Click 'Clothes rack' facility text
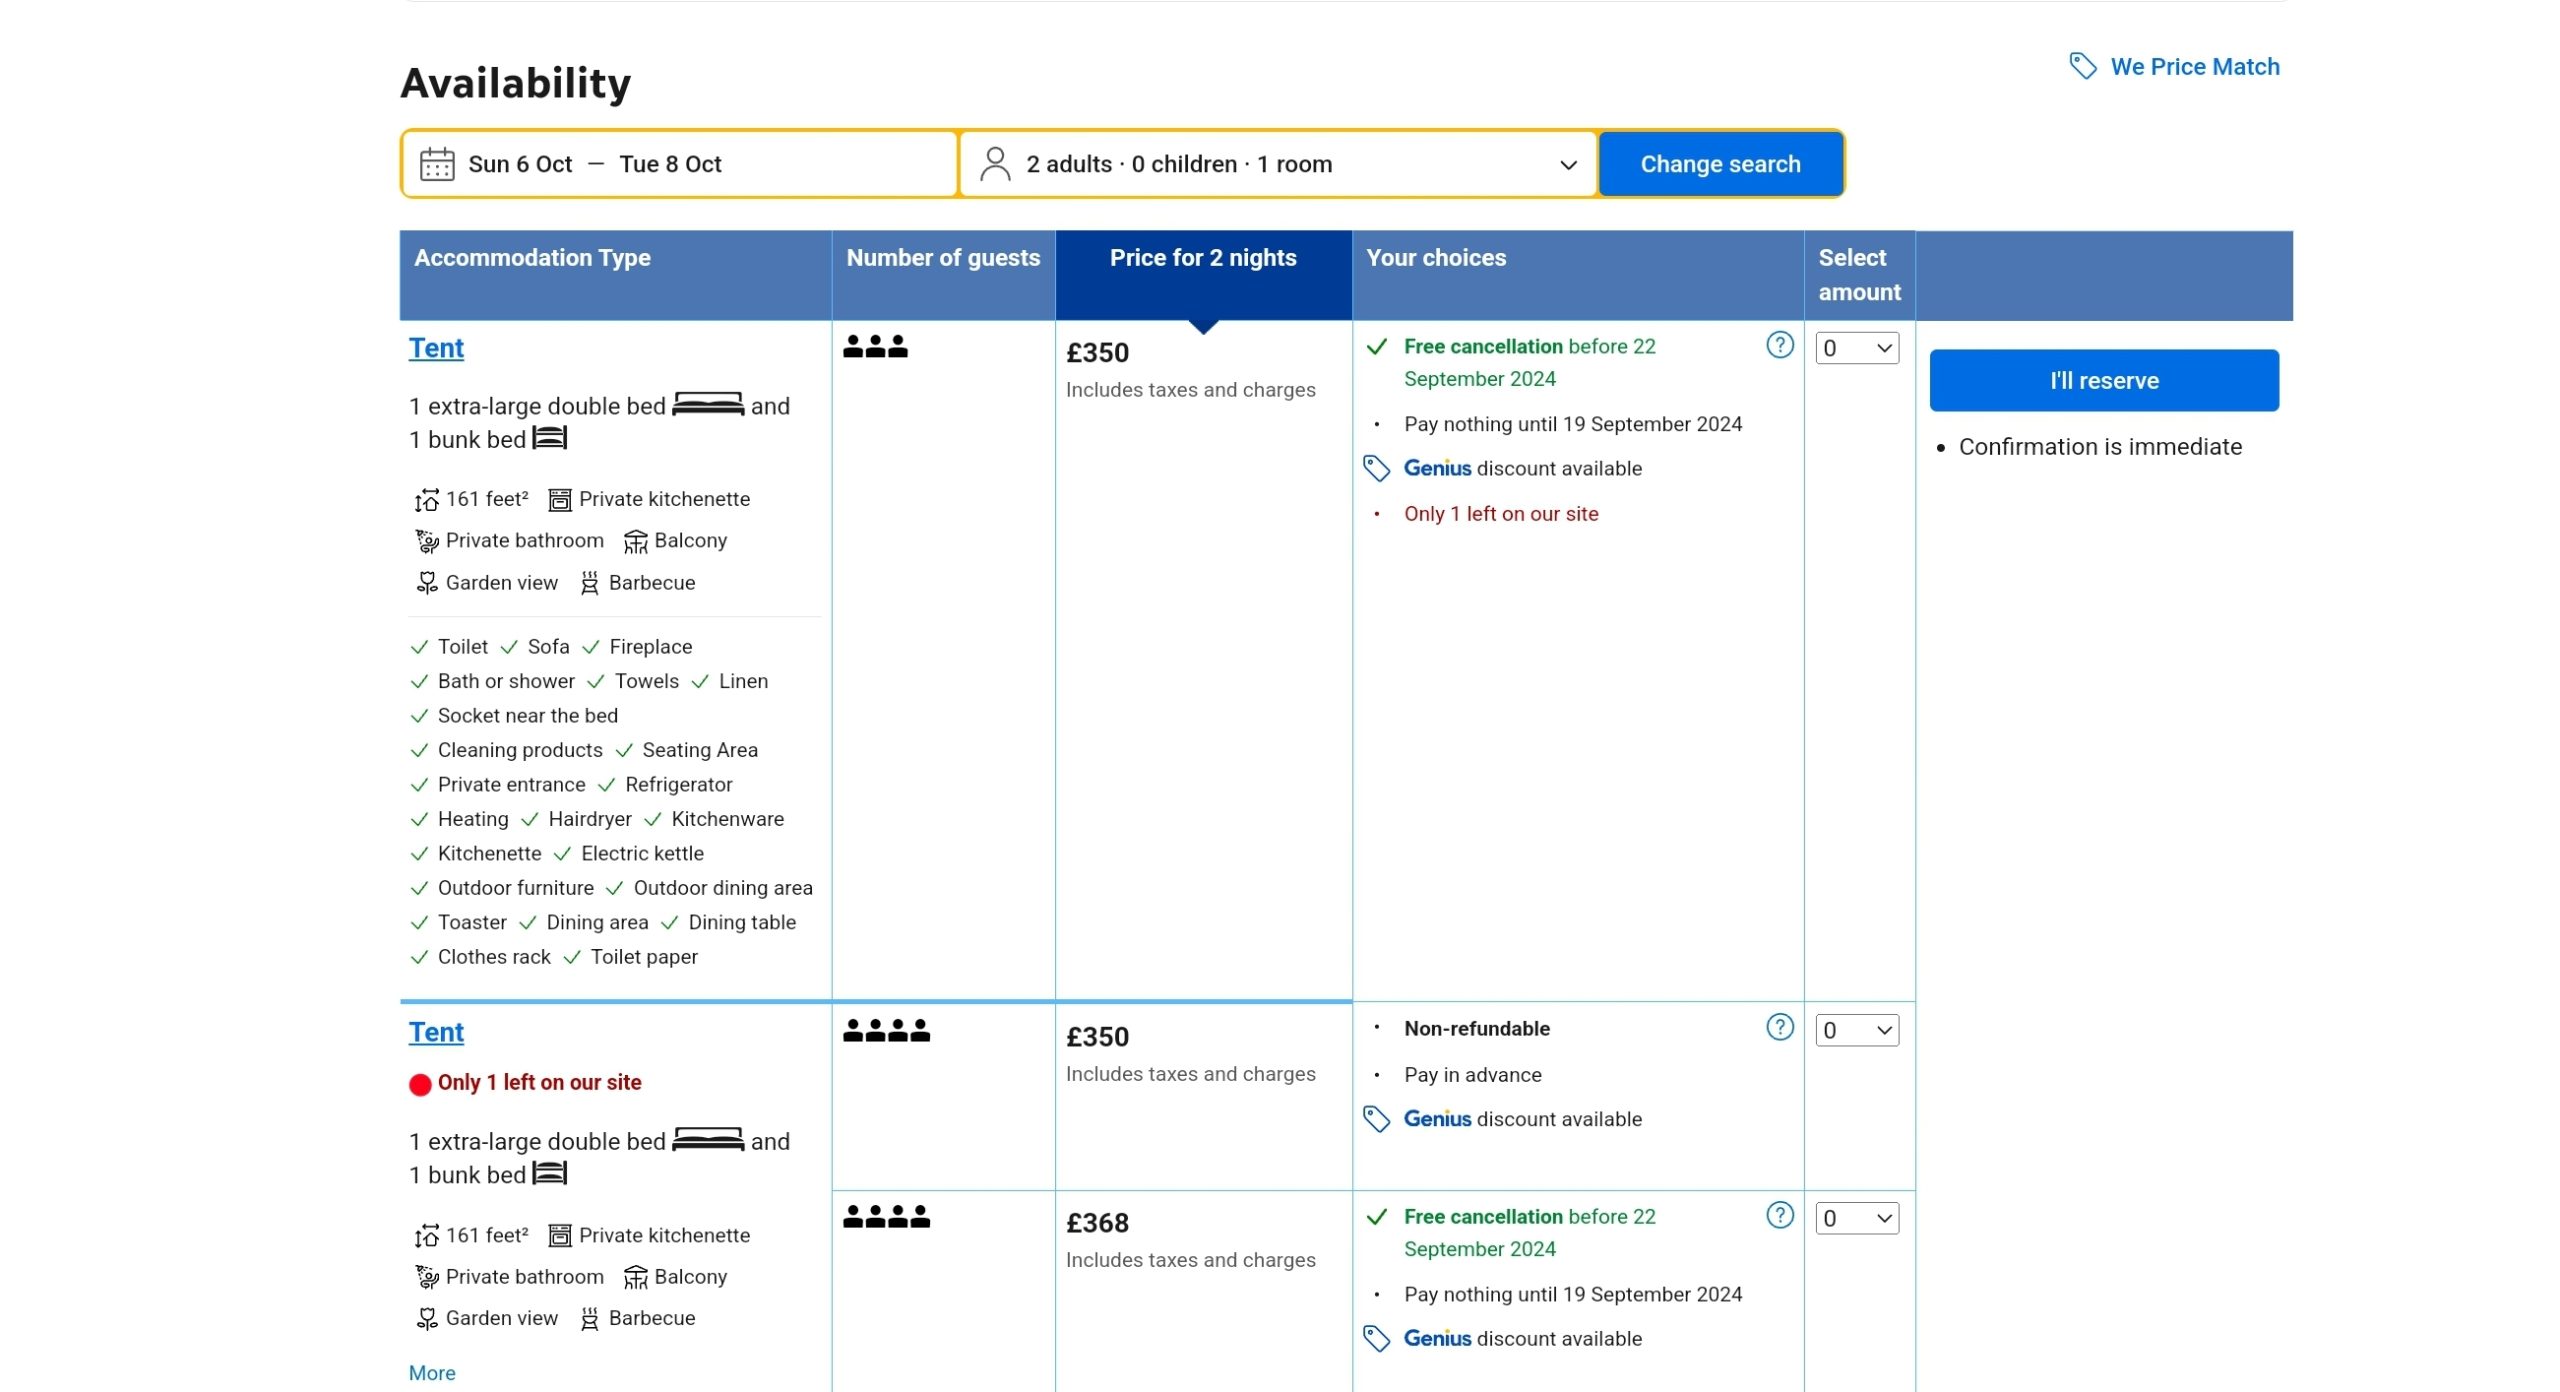 [x=494, y=957]
